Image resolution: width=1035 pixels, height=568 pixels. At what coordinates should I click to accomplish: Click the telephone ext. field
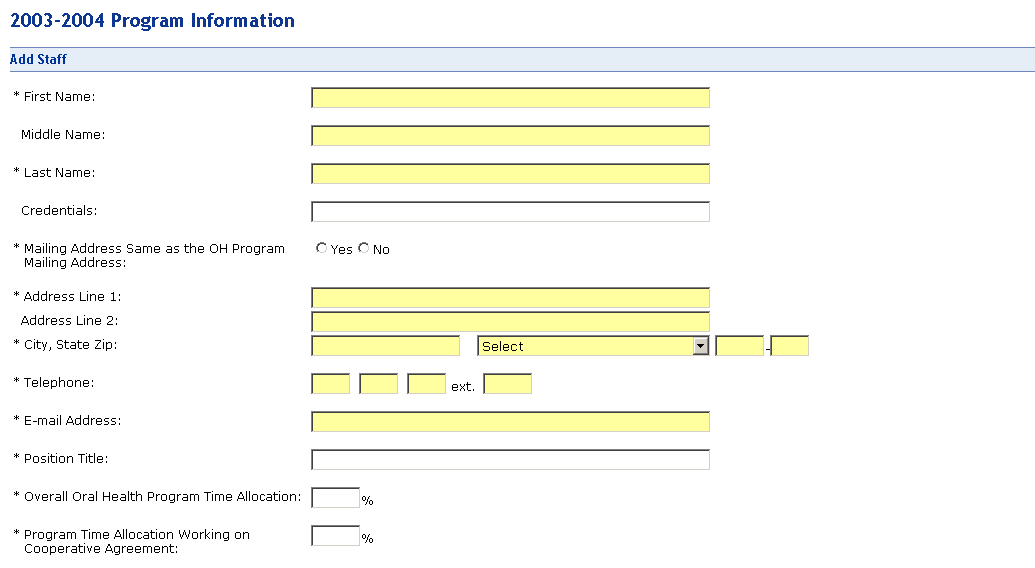coord(507,384)
